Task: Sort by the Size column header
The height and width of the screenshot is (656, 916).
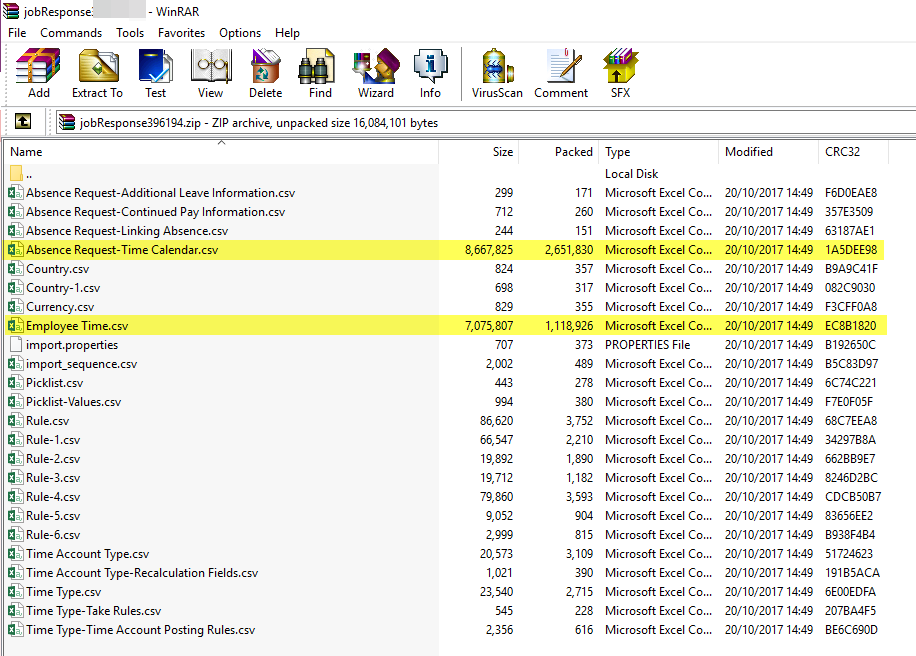Action: click(x=478, y=152)
